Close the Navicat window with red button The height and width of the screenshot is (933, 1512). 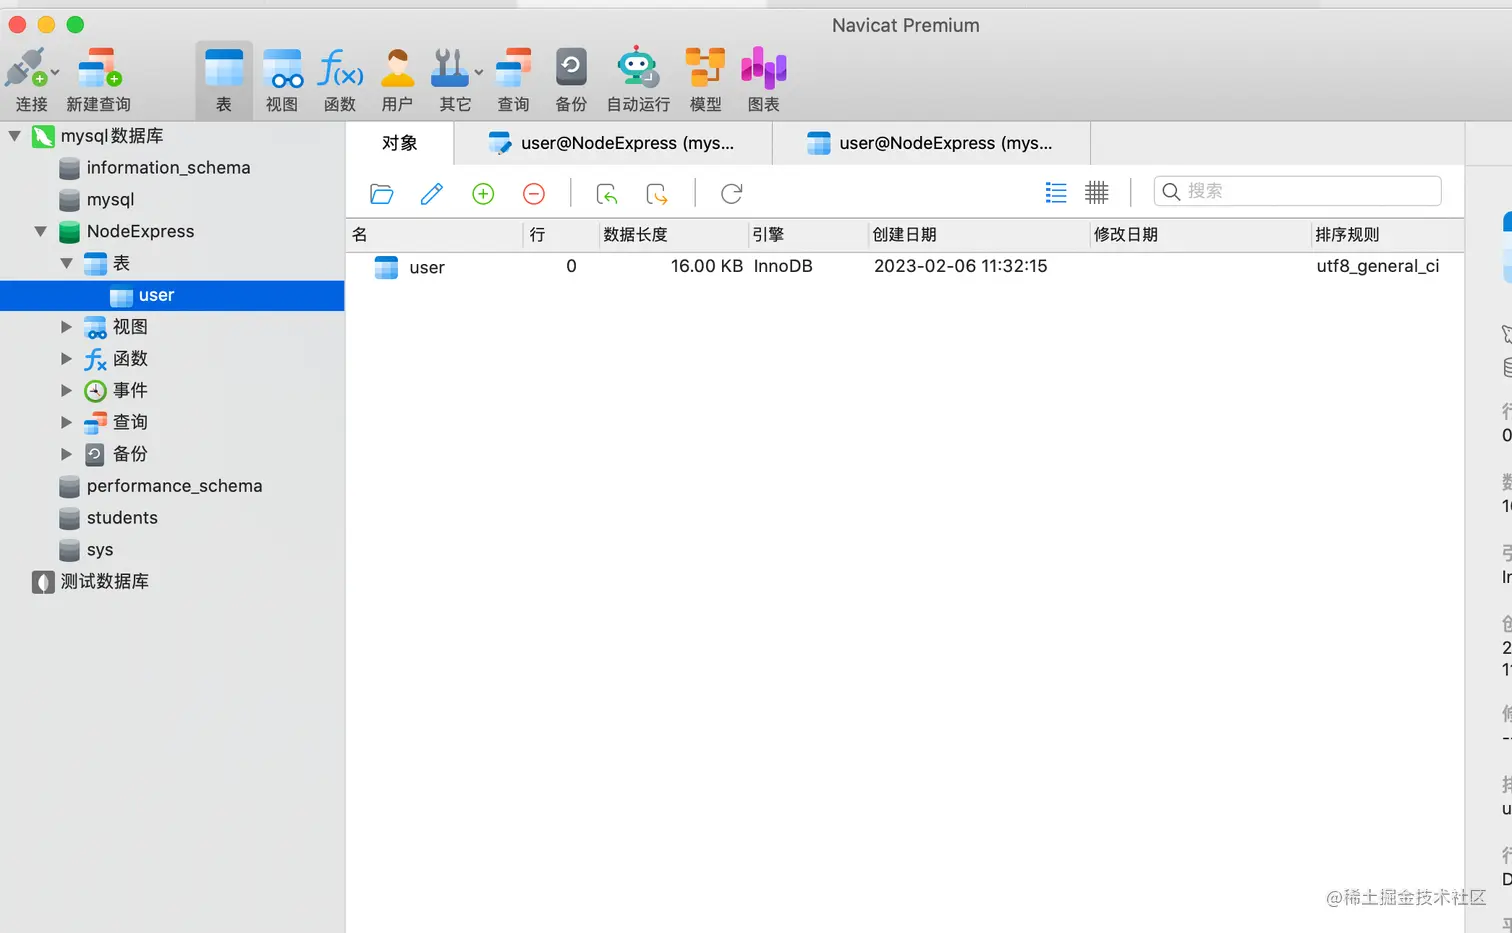click(x=17, y=24)
